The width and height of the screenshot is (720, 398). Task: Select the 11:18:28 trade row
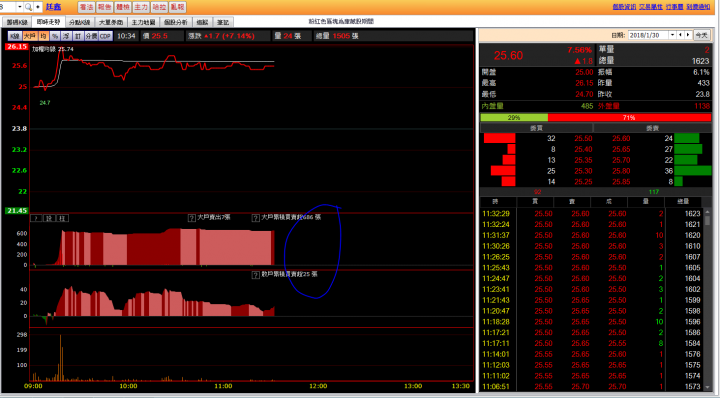[x=591, y=322]
